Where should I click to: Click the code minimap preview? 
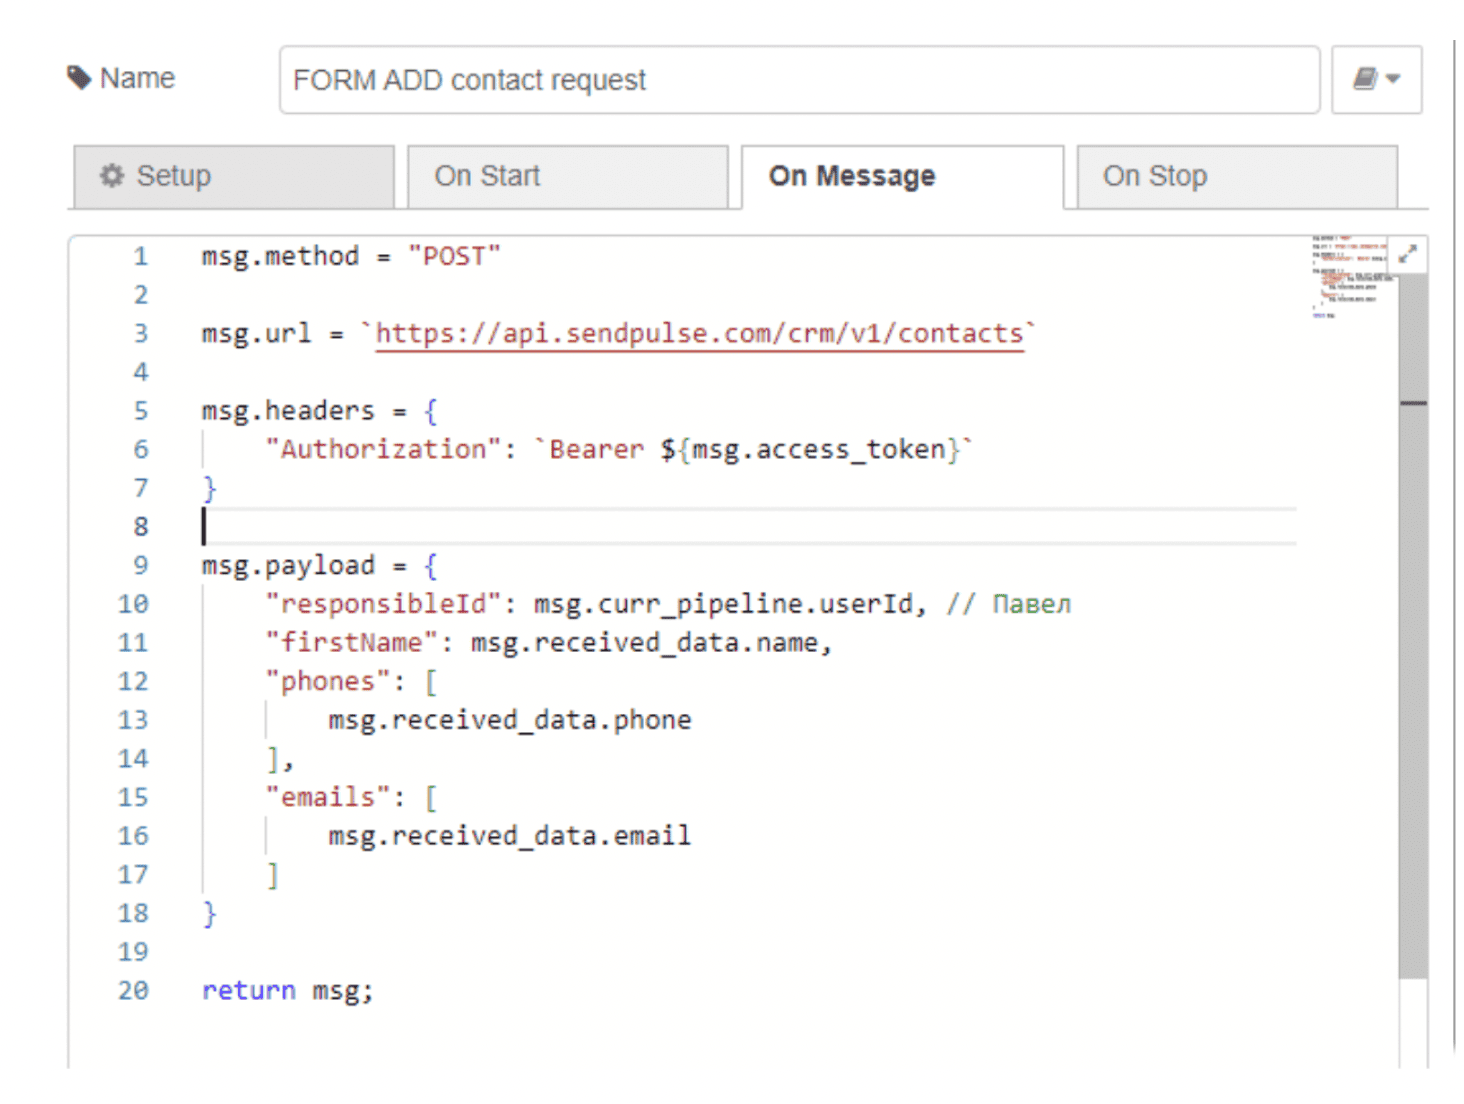[x=1348, y=277]
